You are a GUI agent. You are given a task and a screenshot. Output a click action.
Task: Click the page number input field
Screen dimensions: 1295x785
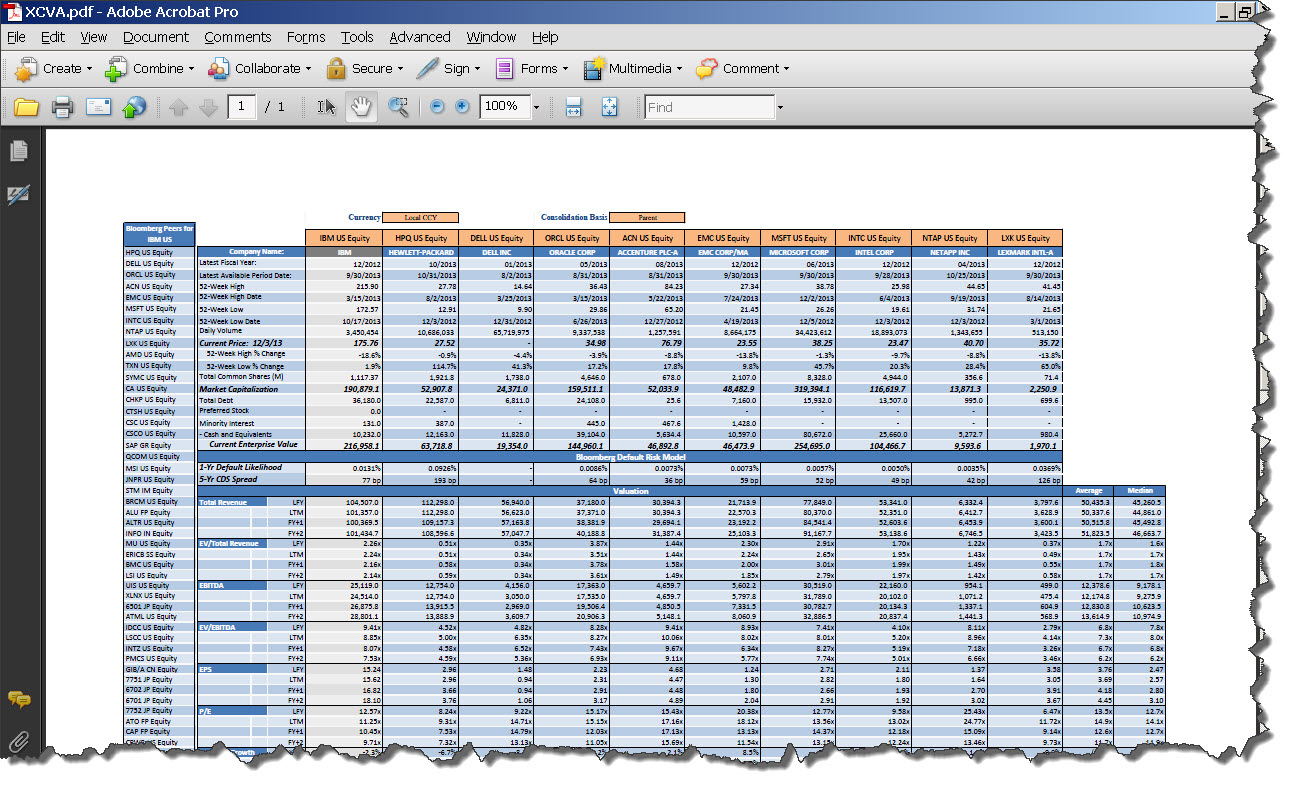241,107
